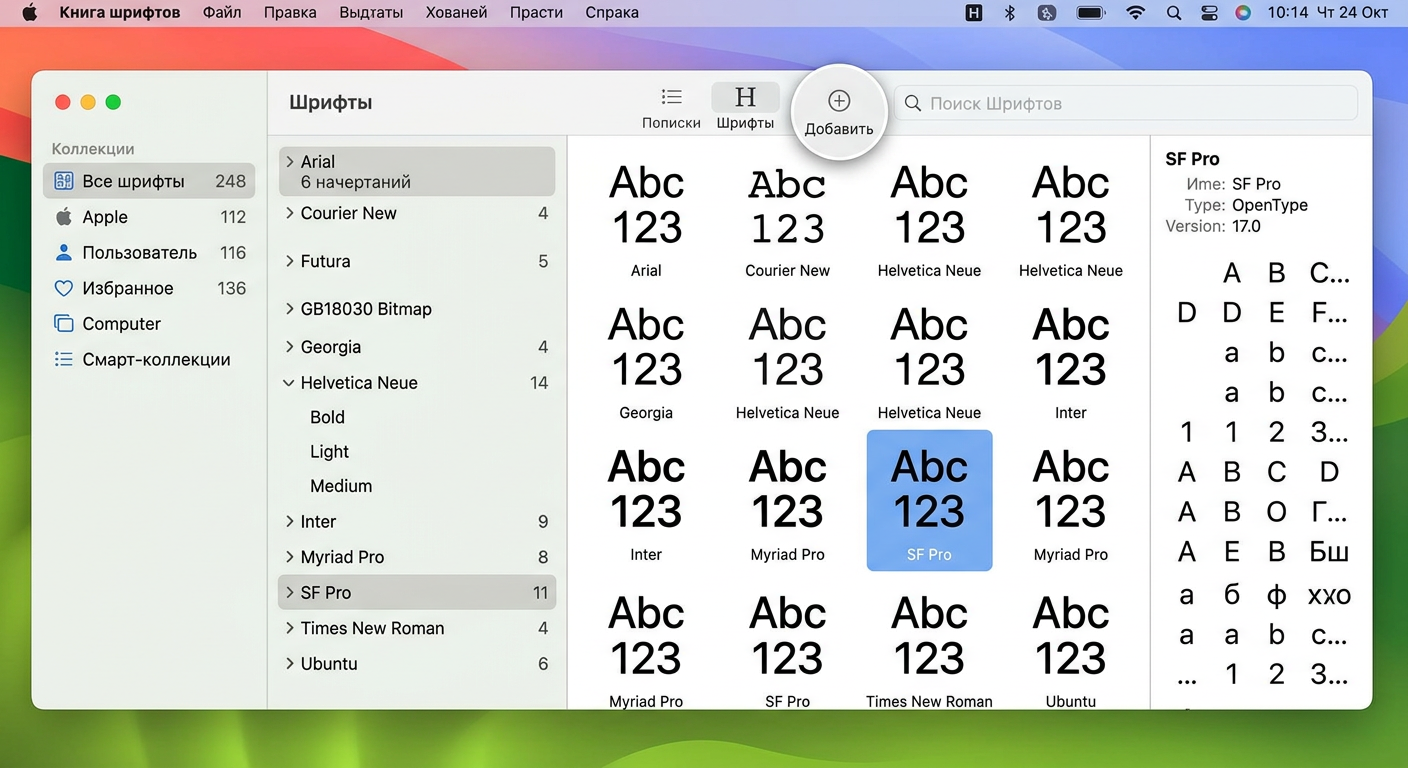Screen dimensions: 1408x768
Task: Select Все шрифты collection icon
Action: 64,181
